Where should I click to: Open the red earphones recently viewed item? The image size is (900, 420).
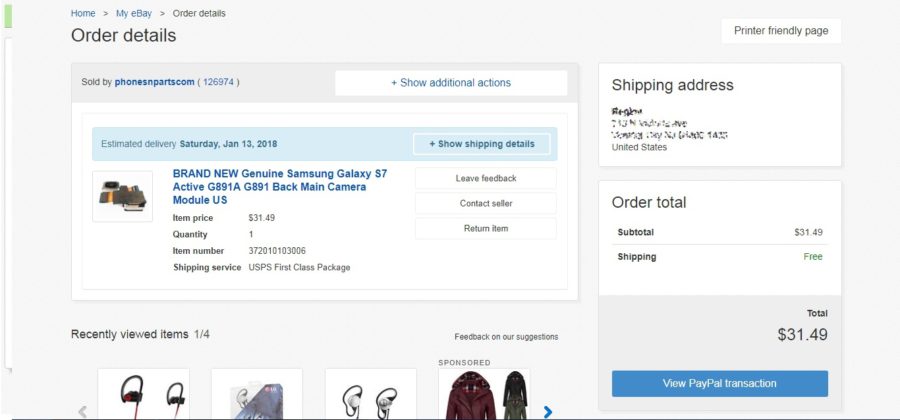(x=143, y=395)
